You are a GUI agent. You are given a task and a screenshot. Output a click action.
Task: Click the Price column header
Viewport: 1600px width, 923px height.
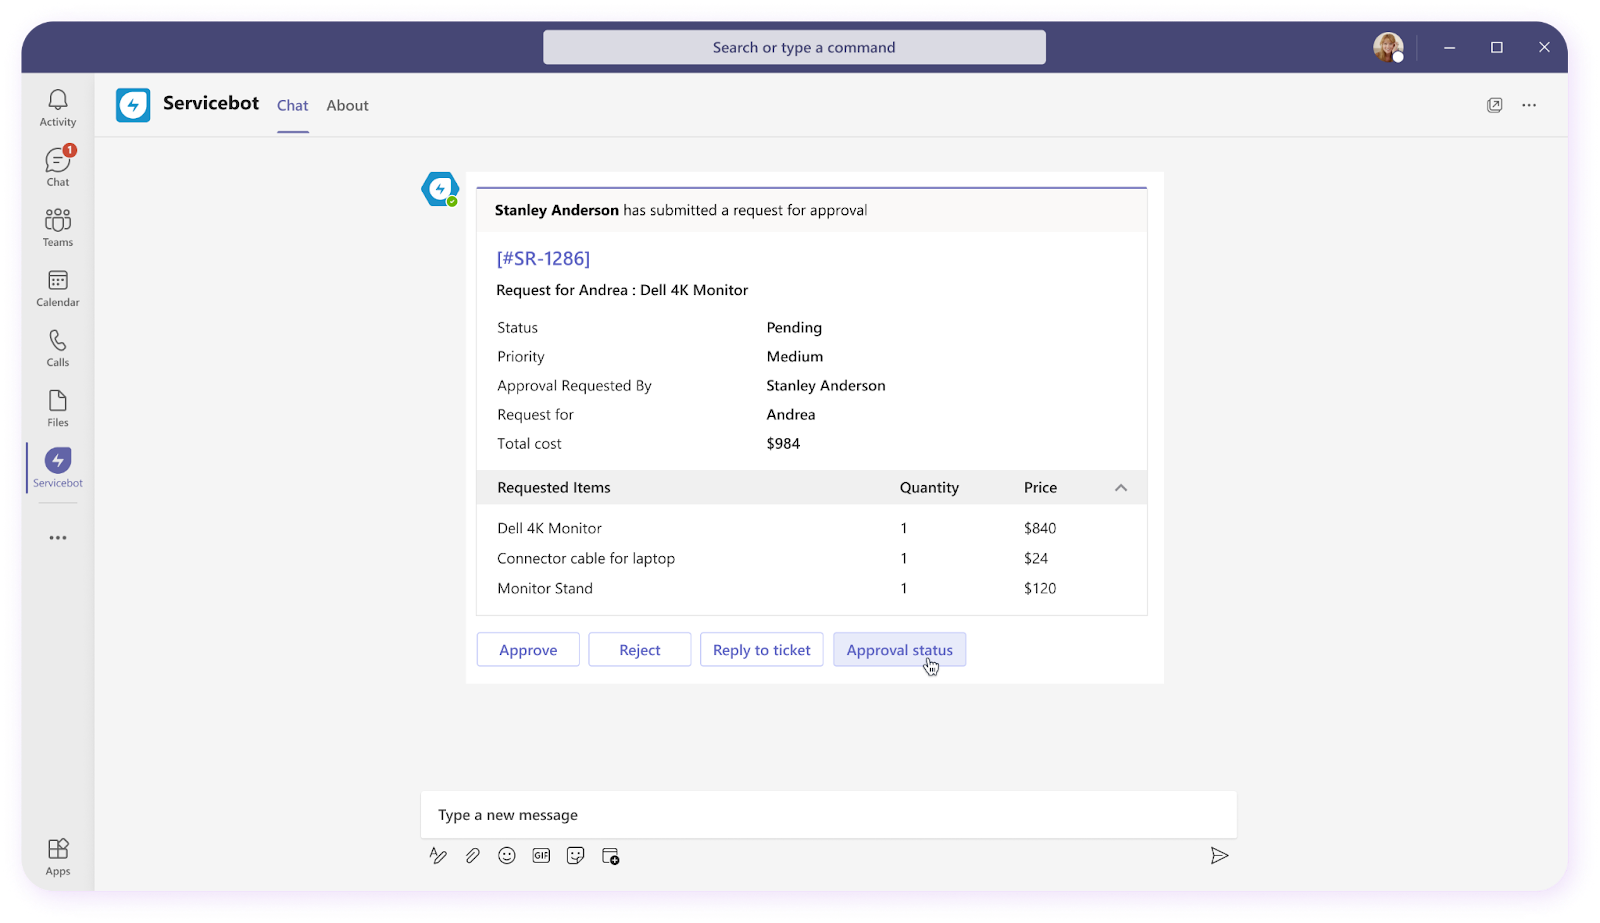click(1040, 488)
